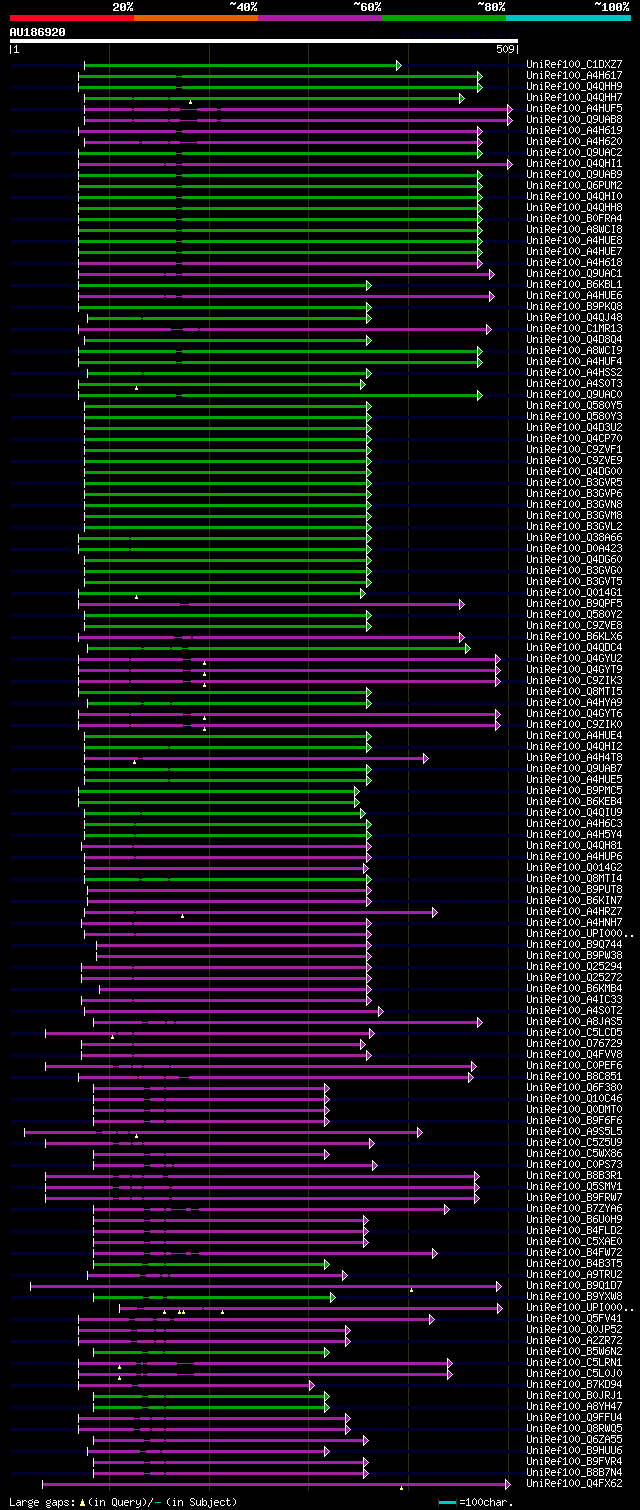
Task: Select label UniRef100_Q4QDC4
Action: (574, 648)
